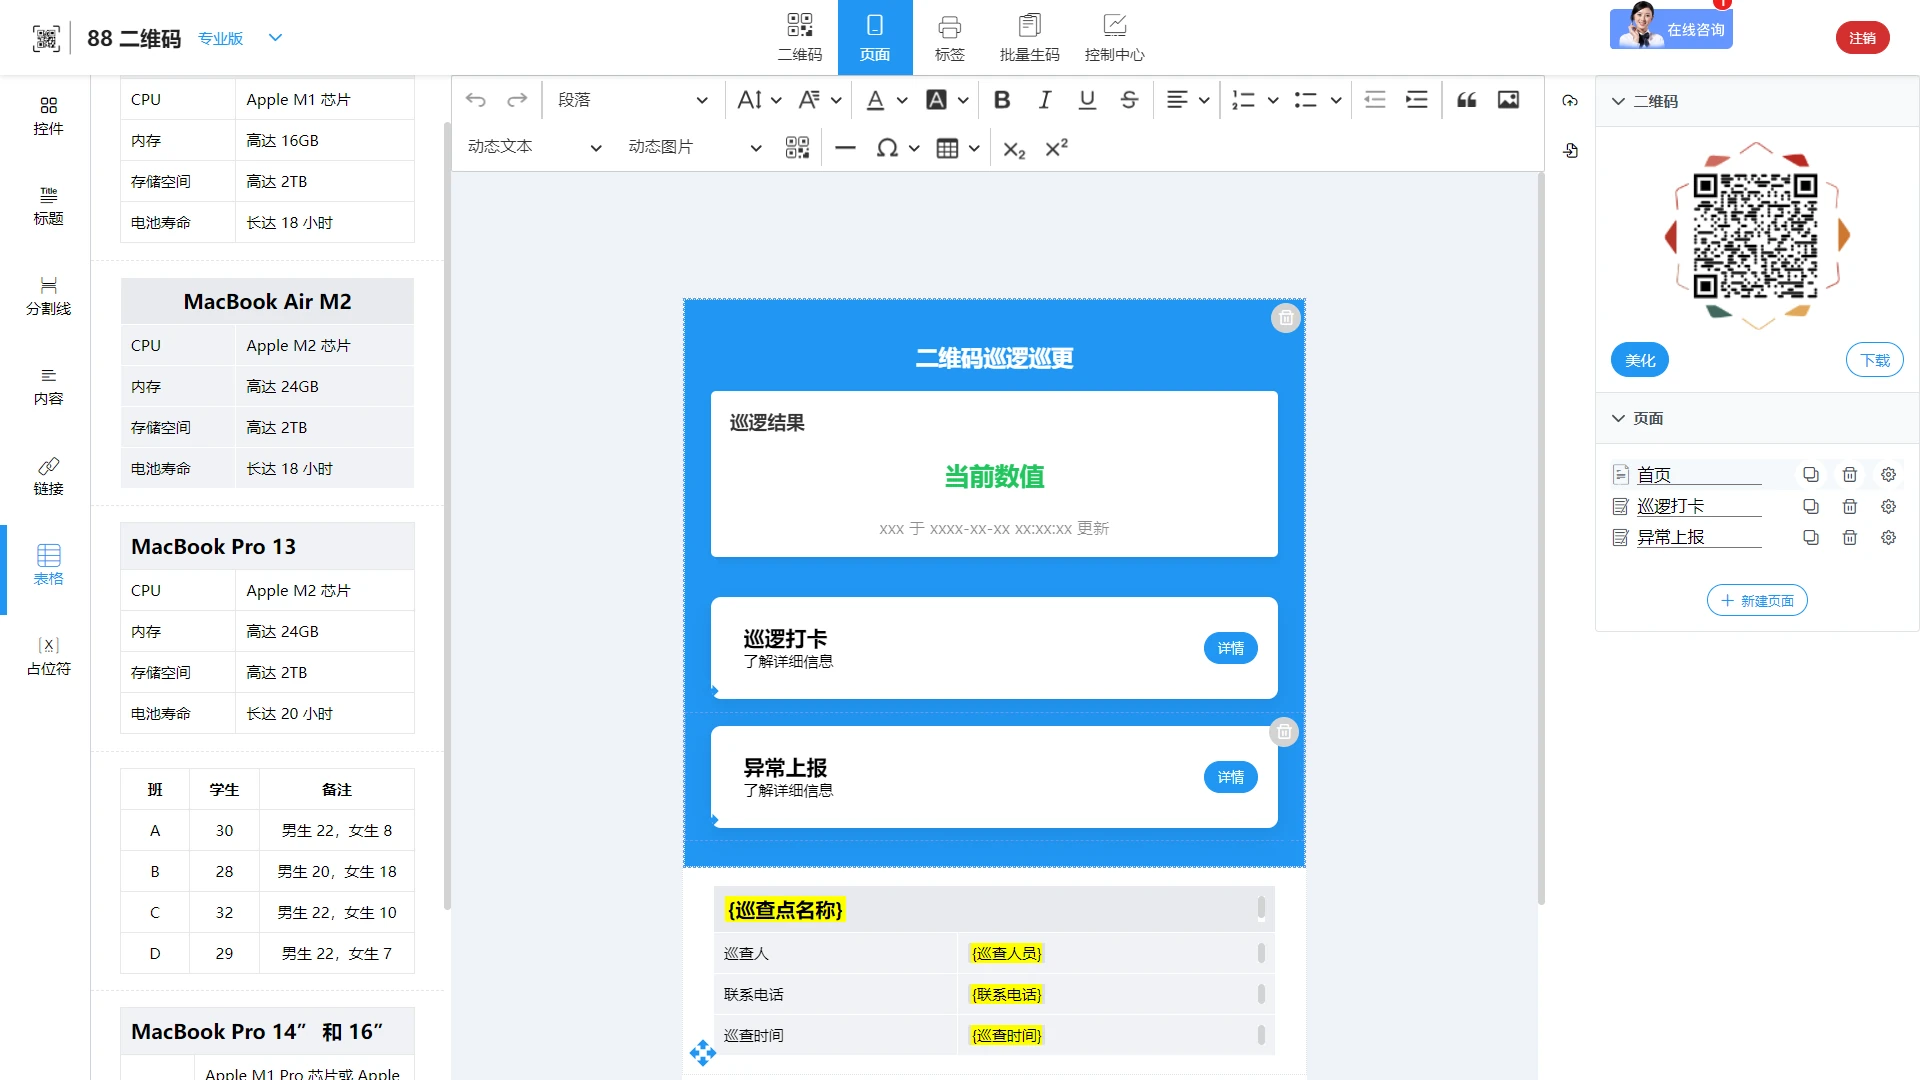Delete the 异常上报 page
The width and height of the screenshot is (1920, 1080).
(1850, 537)
